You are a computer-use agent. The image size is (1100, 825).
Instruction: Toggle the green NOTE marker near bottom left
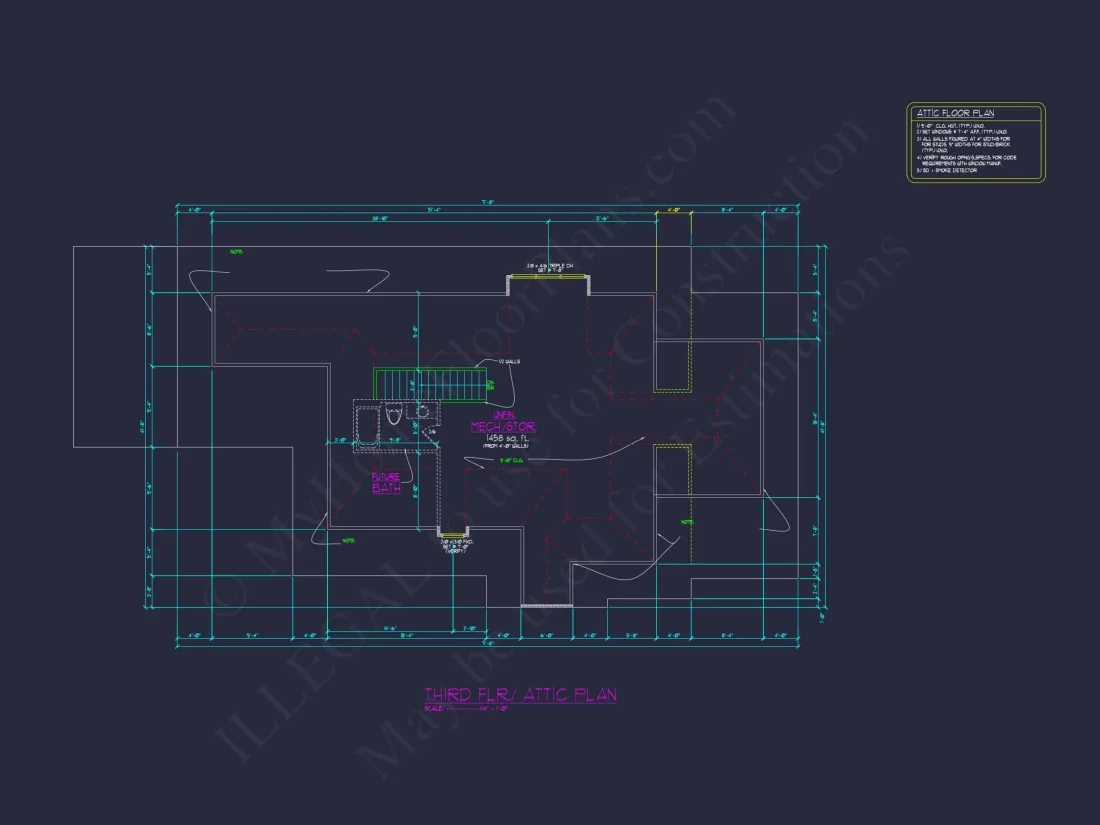pos(348,540)
